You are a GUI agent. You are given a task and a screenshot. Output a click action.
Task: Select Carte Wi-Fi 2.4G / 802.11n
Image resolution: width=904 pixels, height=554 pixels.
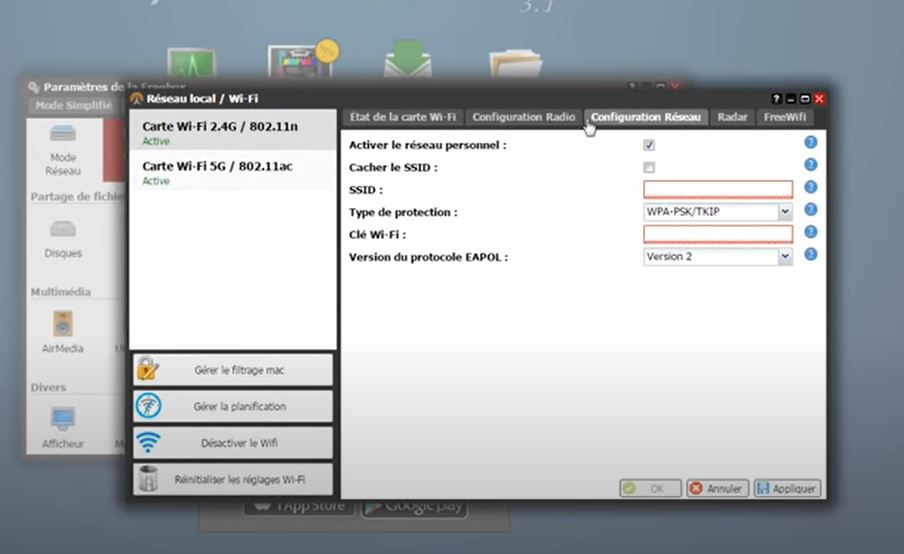[233, 132]
